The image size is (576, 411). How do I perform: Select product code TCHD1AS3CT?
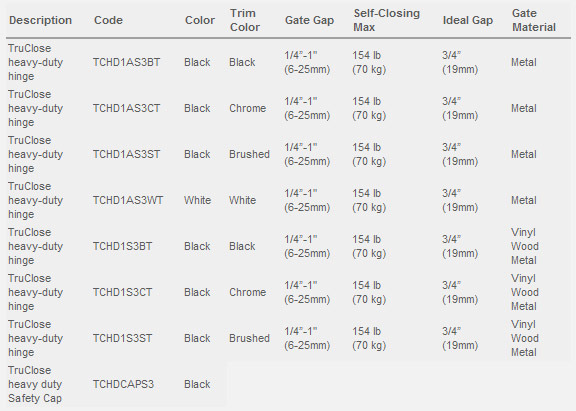coord(126,108)
